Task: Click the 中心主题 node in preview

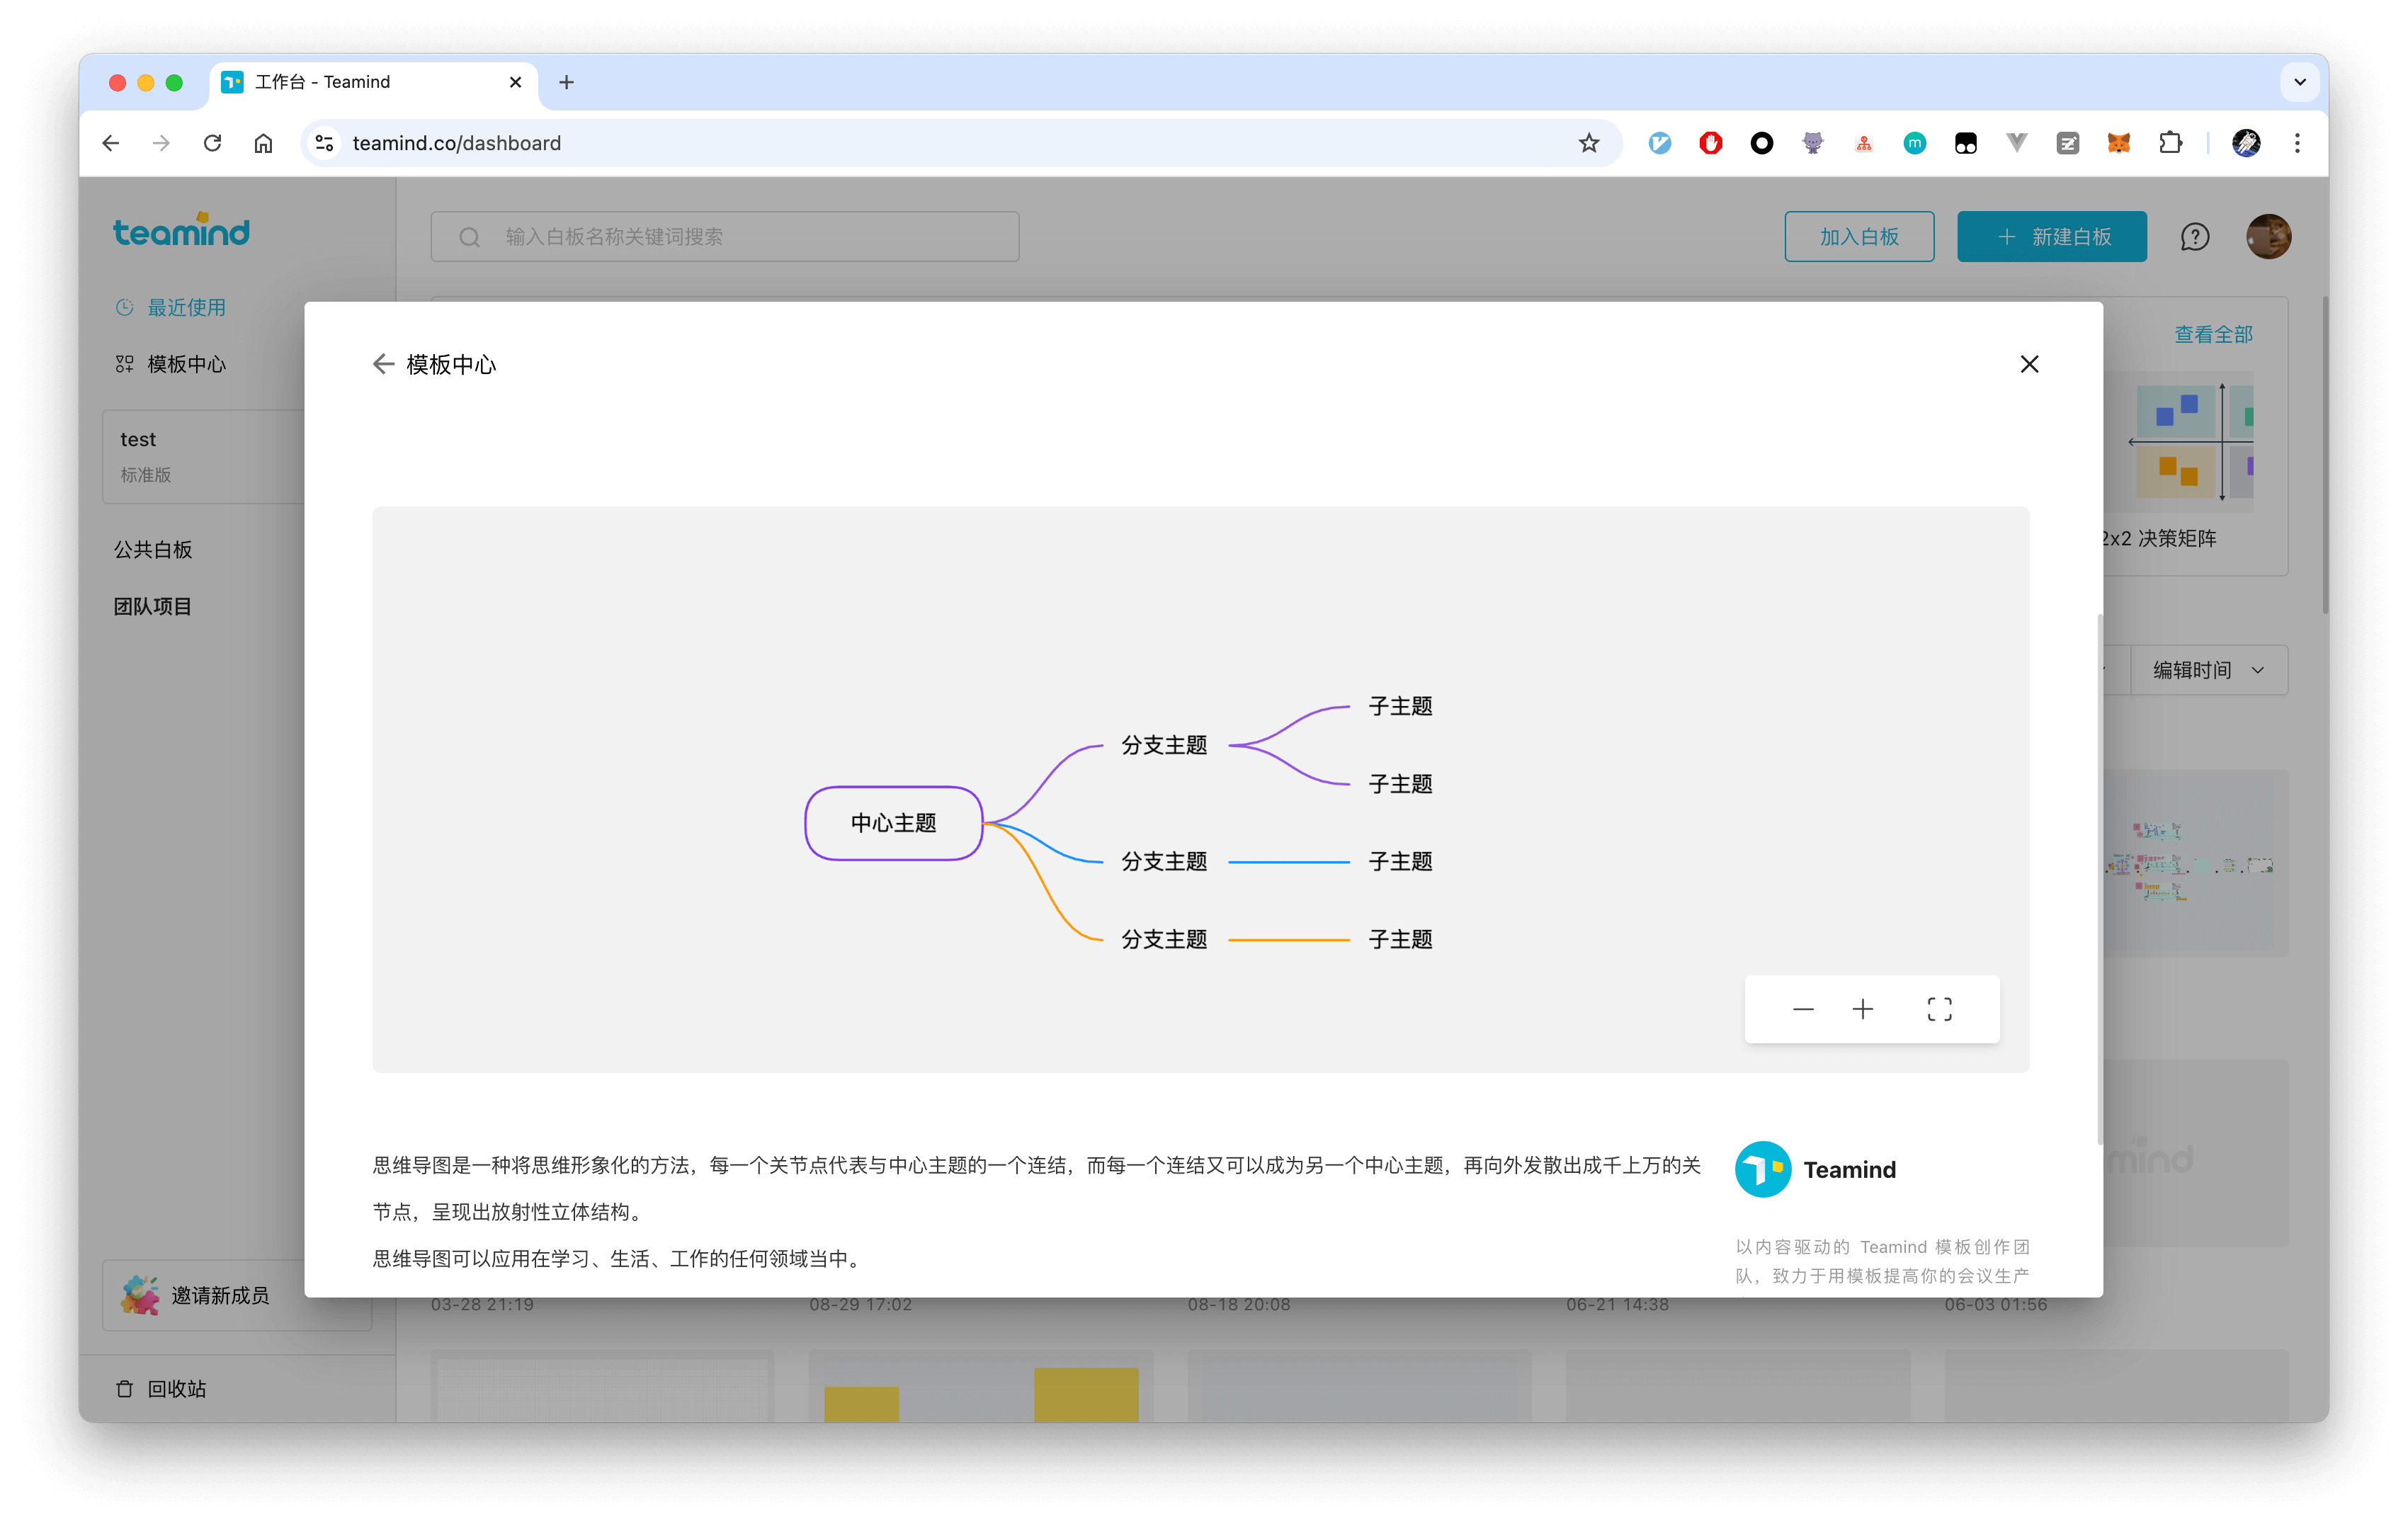Action: coord(893,823)
